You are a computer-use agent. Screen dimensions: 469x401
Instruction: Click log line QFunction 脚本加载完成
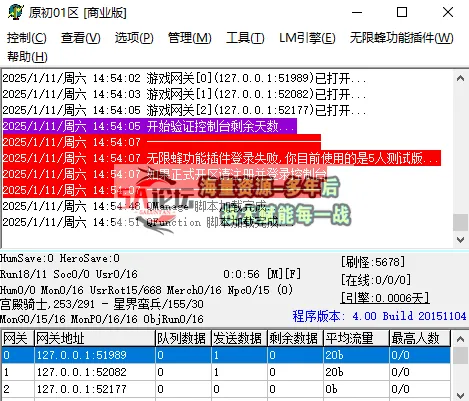coord(148,222)
